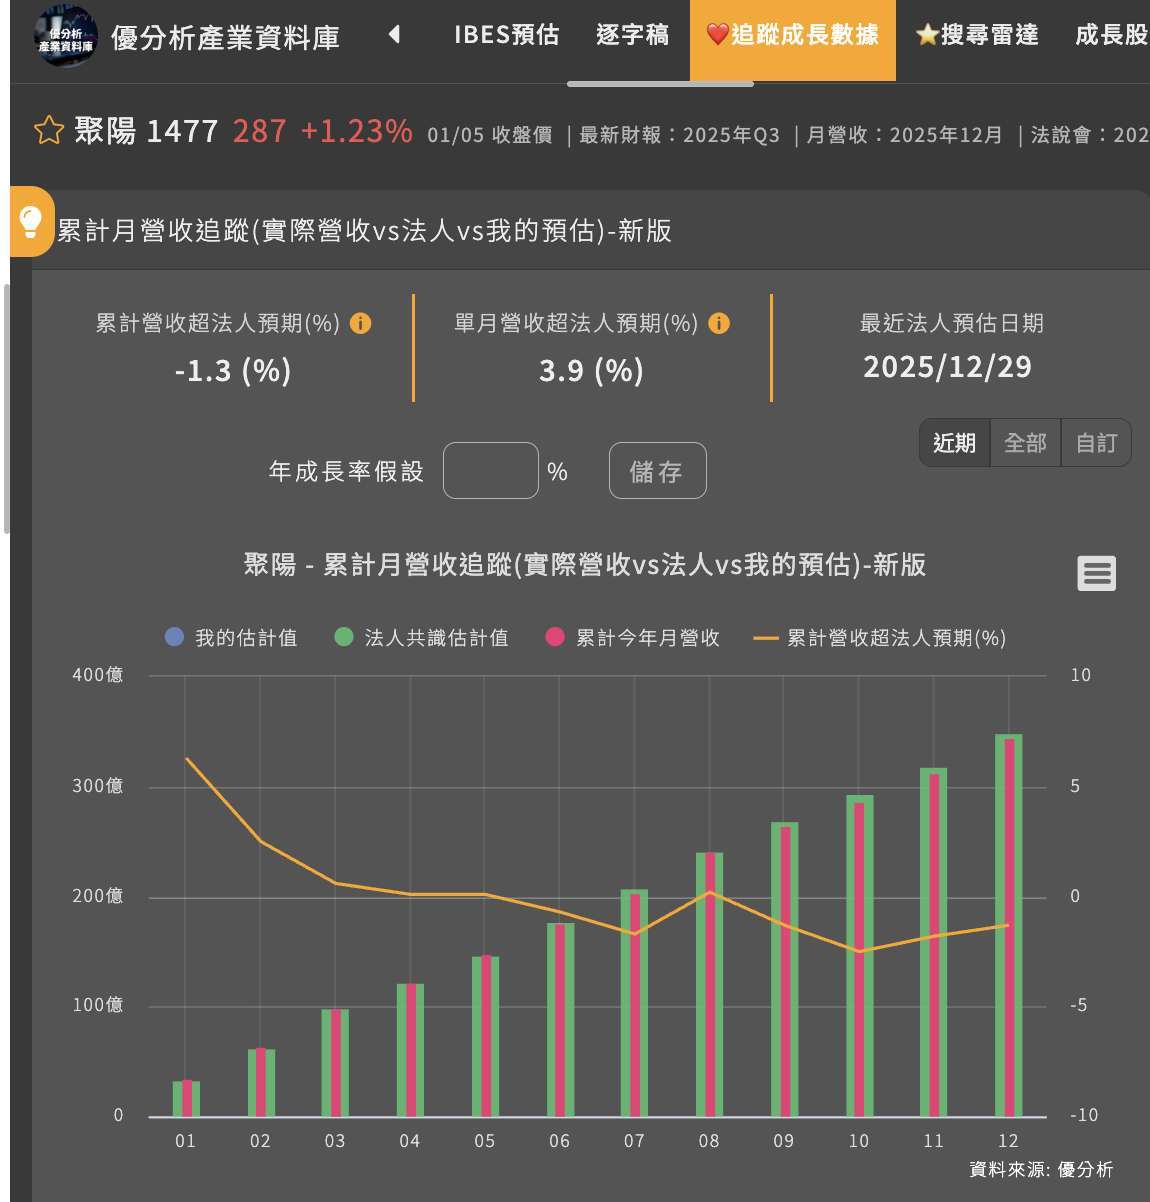This screenshot has width=1150, height=1202.
Task: Open info tooltip for 單月營收超法人預期(%)
Action: point(718,323)
